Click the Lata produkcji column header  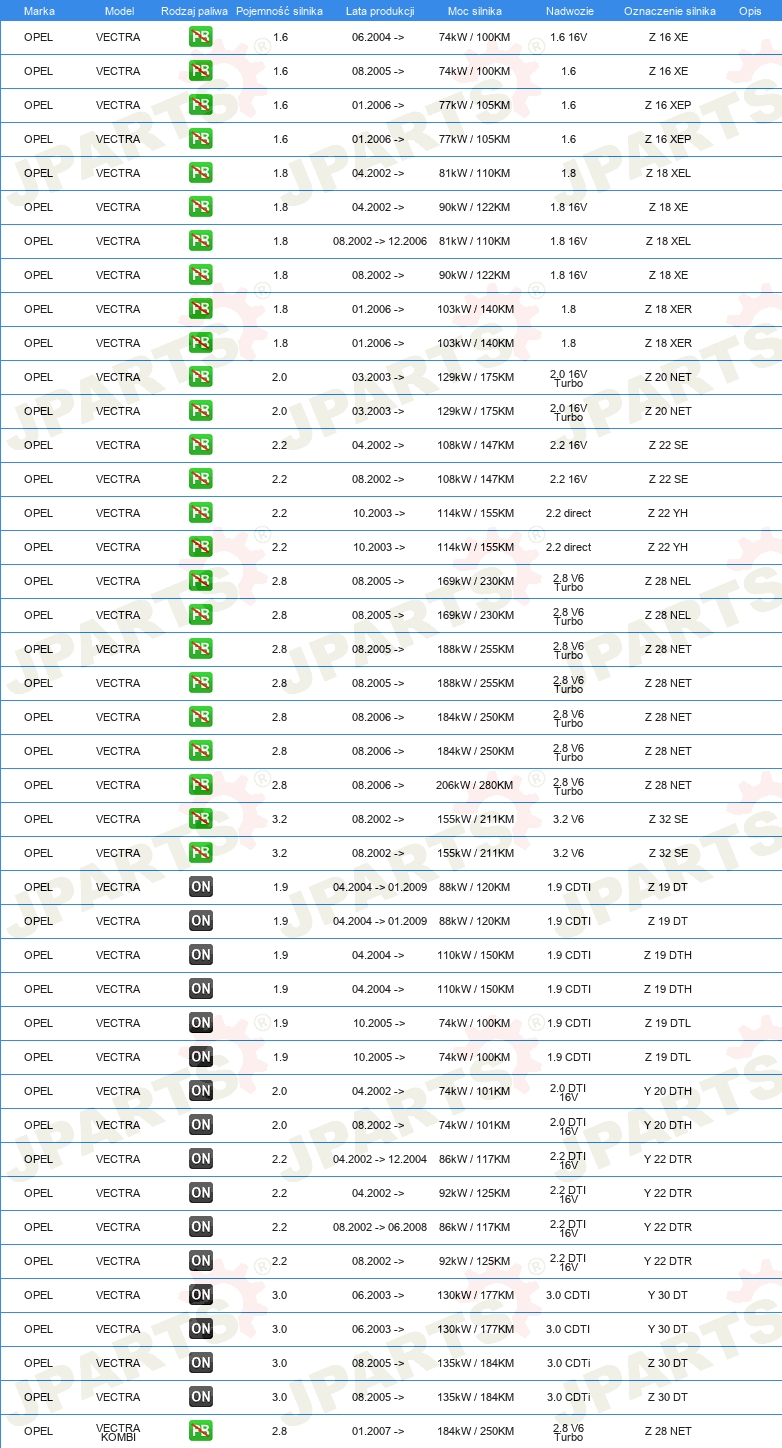click(380, 11)
